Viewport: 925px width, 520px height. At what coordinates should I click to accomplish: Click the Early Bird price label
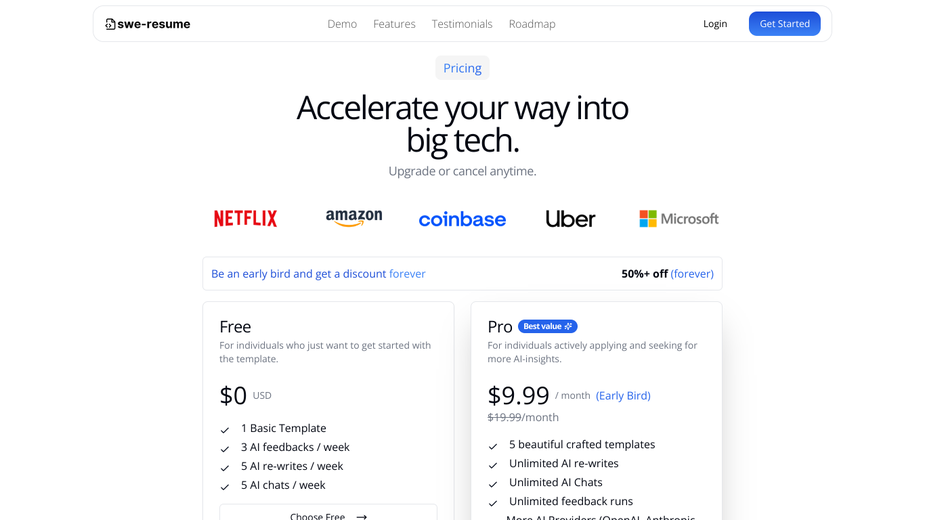[x=623, y=395]
